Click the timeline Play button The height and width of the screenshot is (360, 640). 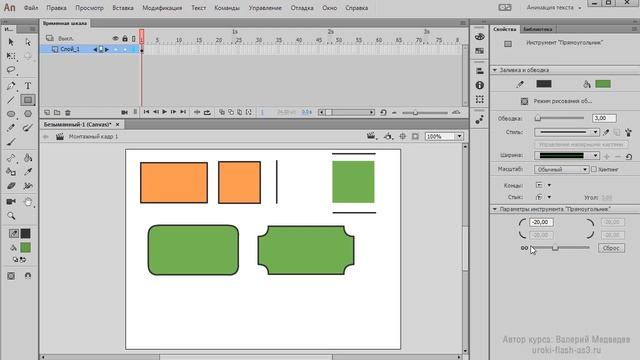click(164, 112)
